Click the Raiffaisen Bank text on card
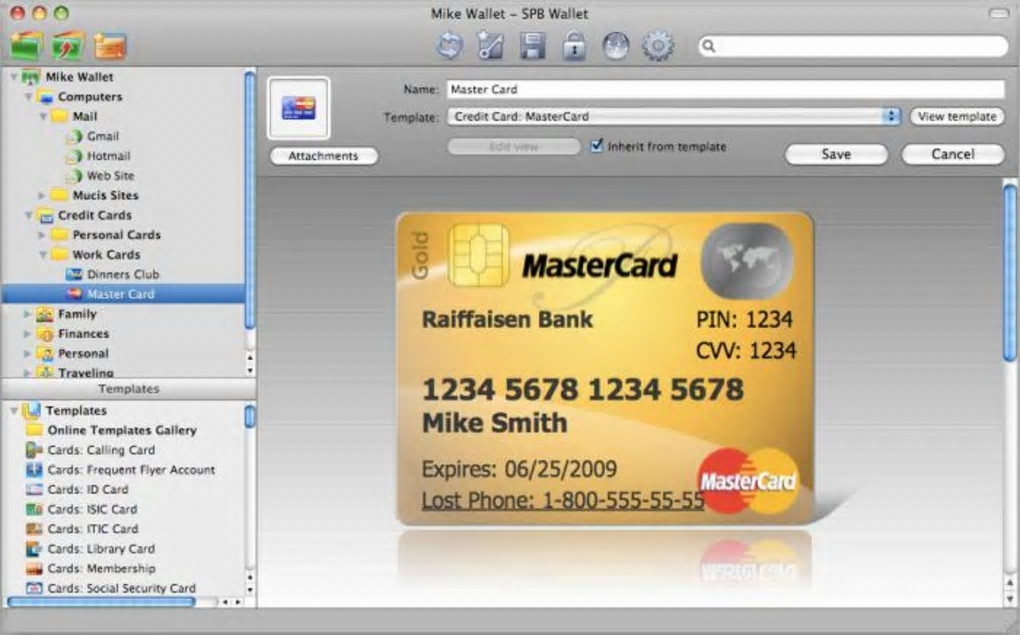Viewport: 1020px width, 635px height. point(507,319)
